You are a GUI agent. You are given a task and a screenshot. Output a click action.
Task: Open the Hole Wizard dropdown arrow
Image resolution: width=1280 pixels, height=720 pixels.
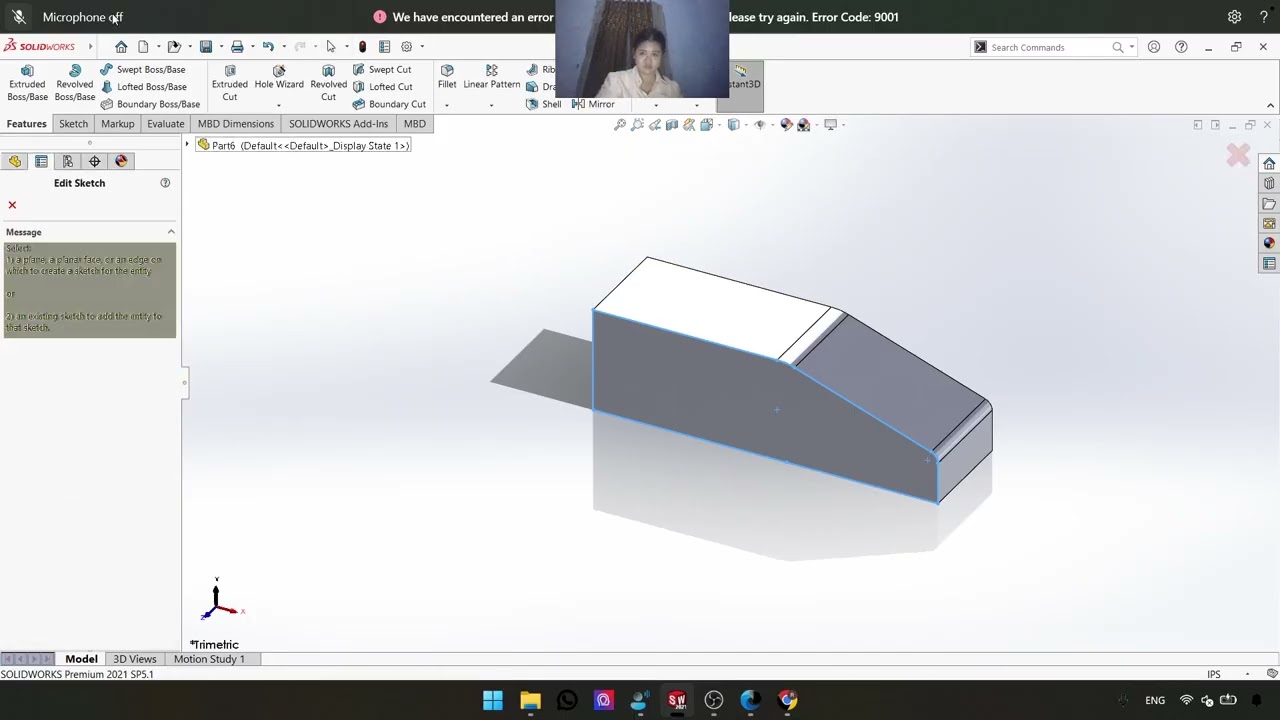tap(279, 105)
